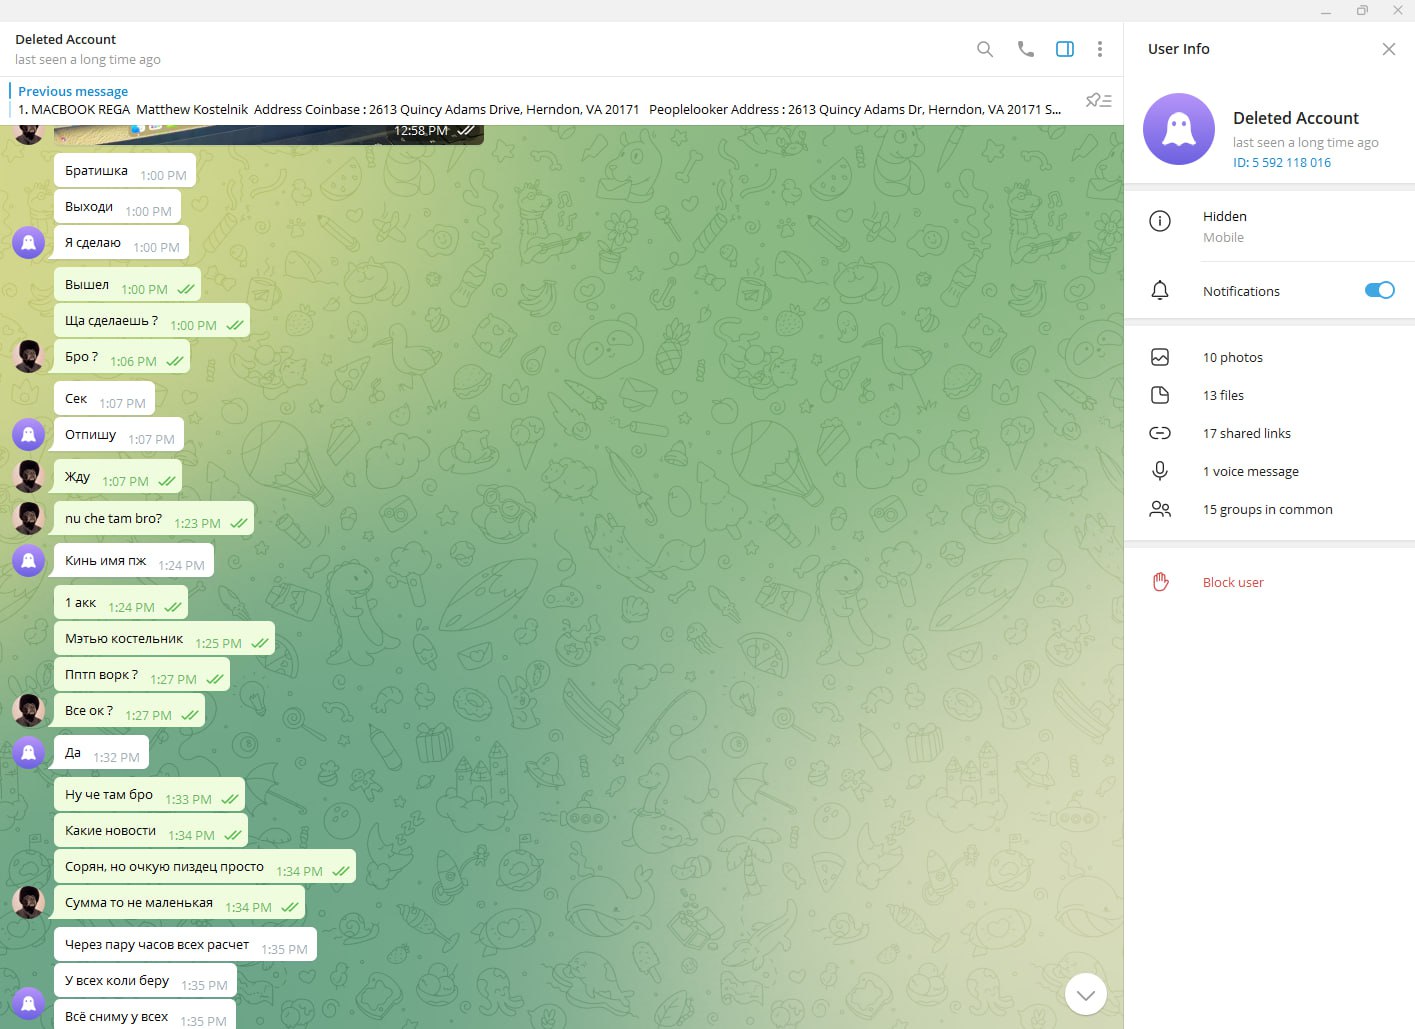Click the avatar beside the 'Бро ?' message
The image size is (1415, 1029).
click(x=29, y=356)
